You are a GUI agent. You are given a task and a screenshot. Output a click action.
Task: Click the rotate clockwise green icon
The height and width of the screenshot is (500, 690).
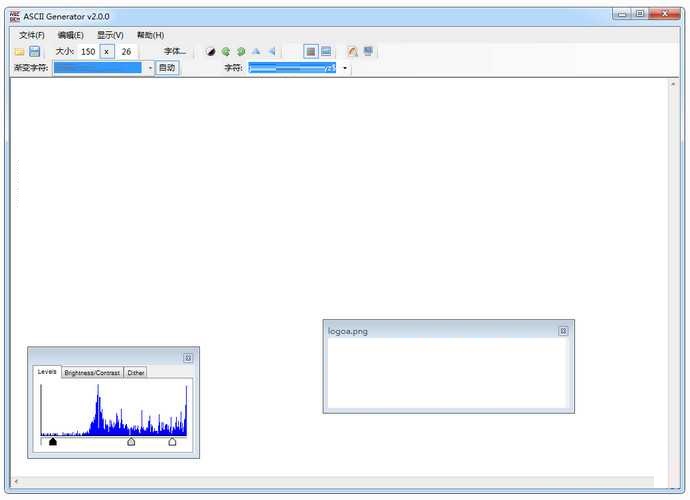point(241,52)
